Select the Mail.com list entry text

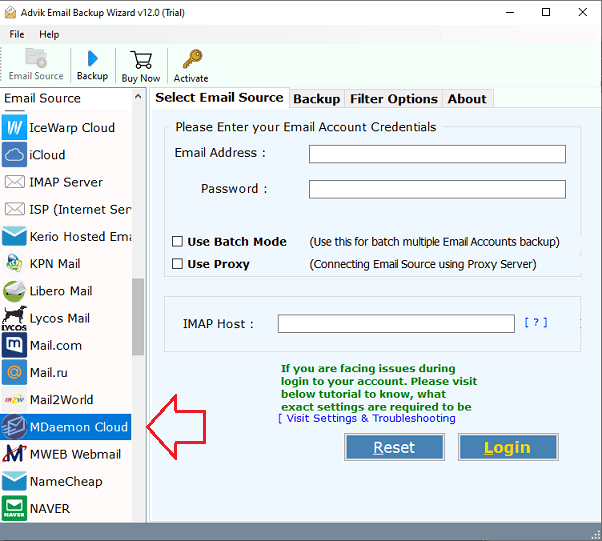56,345
